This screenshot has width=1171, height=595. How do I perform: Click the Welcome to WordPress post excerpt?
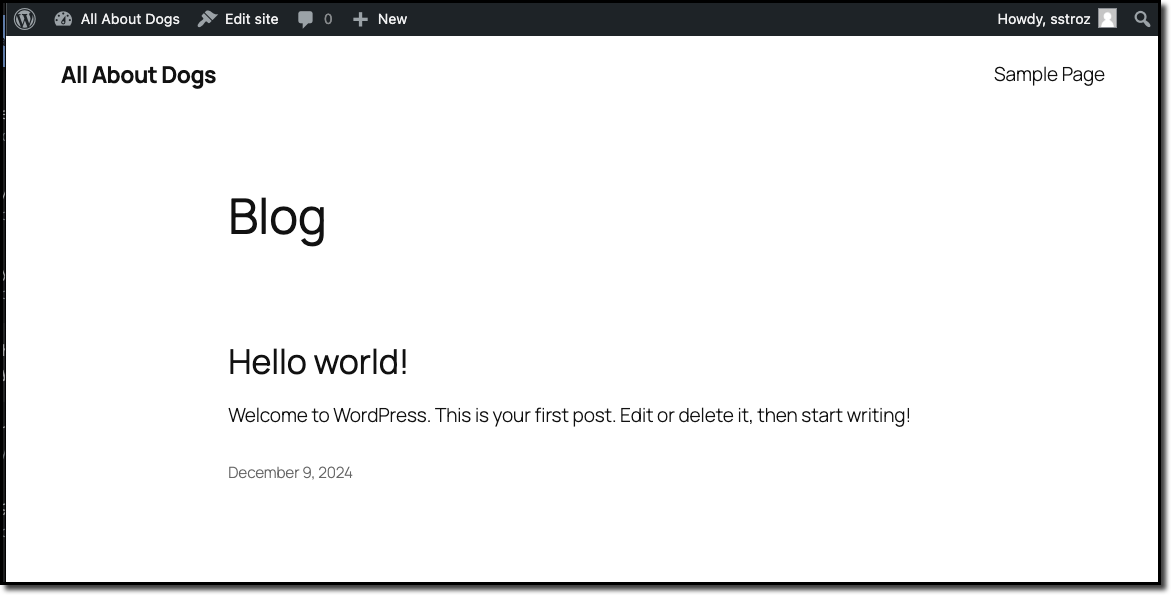click(569, 414)
